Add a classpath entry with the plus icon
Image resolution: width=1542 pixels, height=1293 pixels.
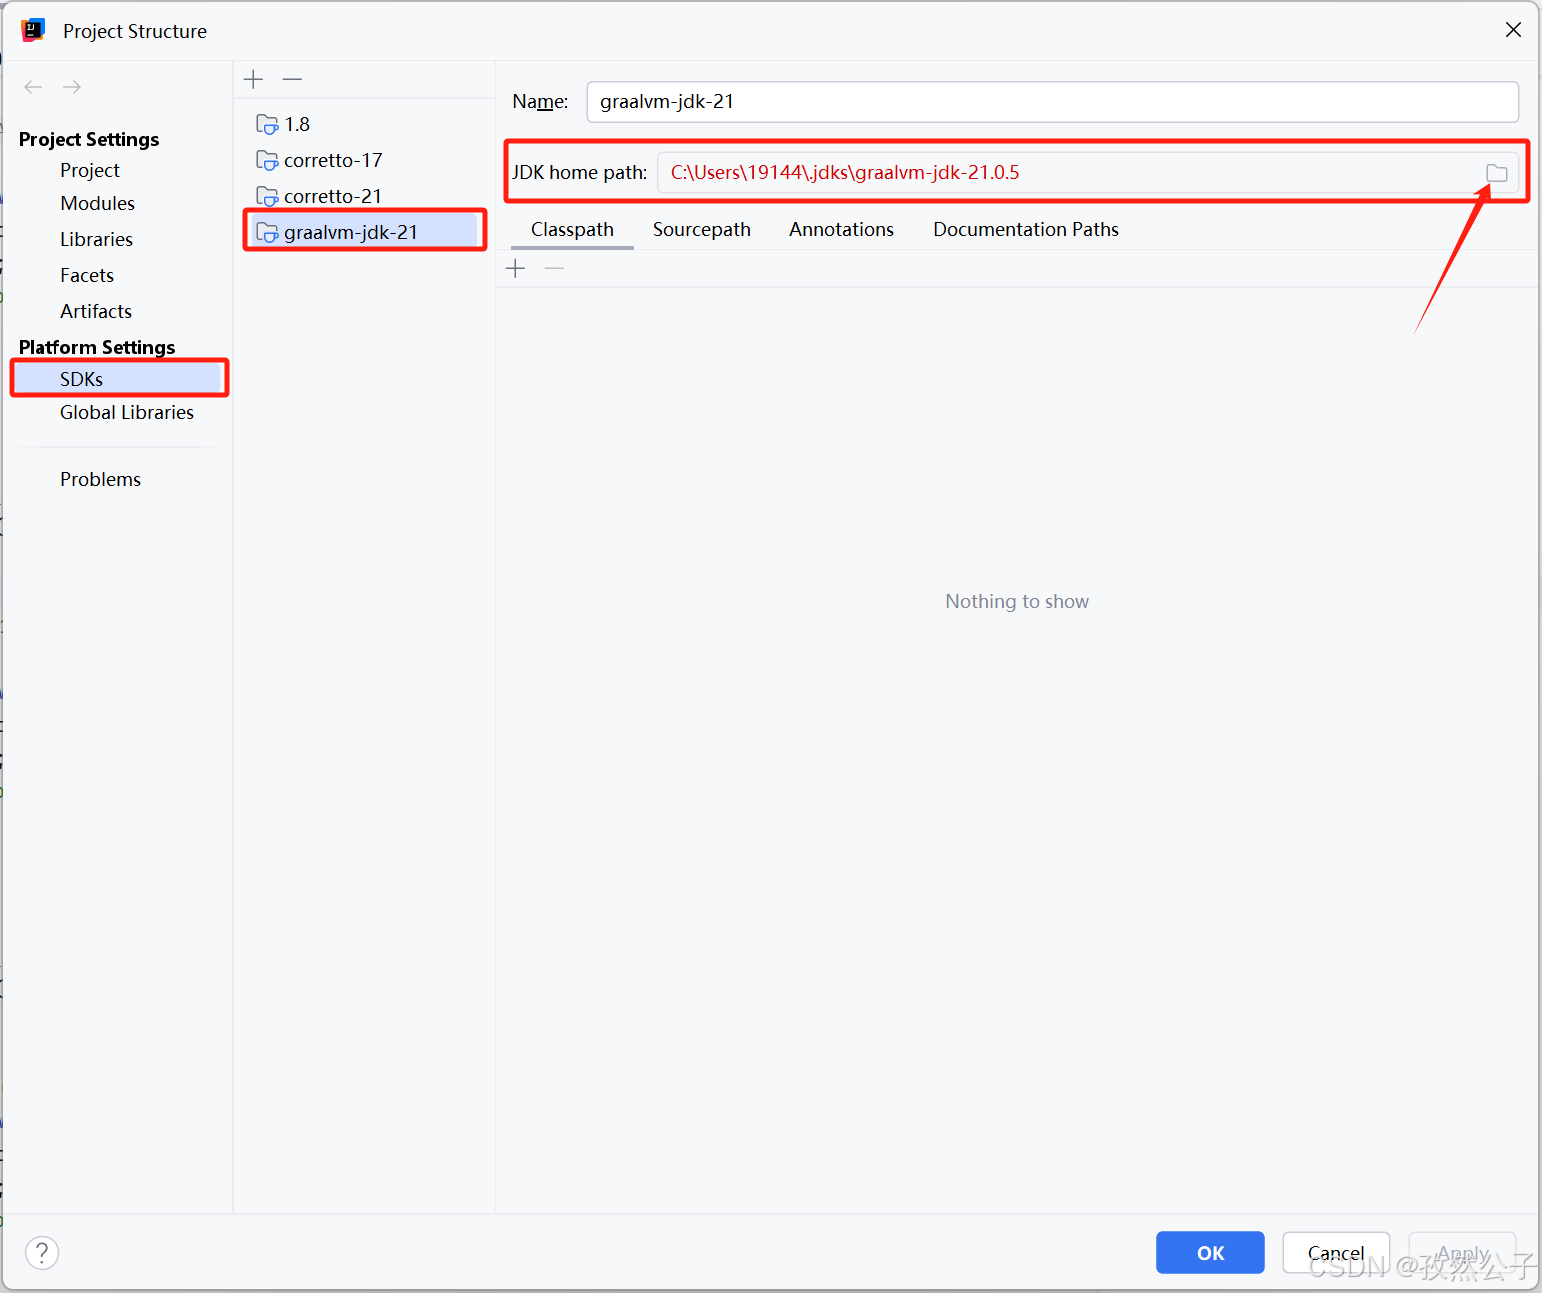pyautogui.click(x=516, y=268)
